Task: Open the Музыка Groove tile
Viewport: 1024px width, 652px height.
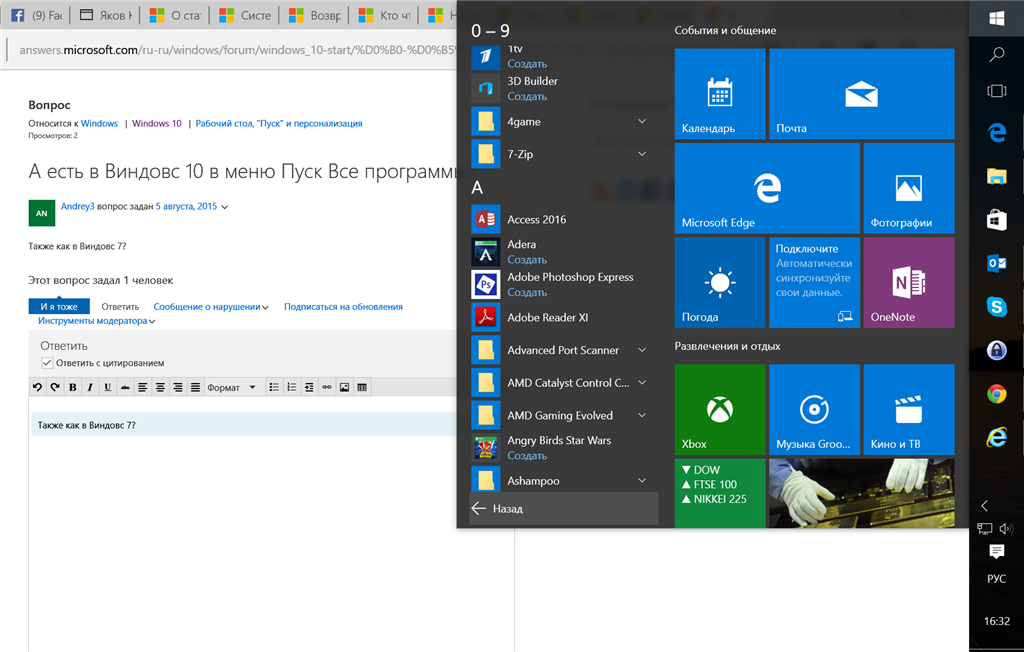Action: [814, 410]
